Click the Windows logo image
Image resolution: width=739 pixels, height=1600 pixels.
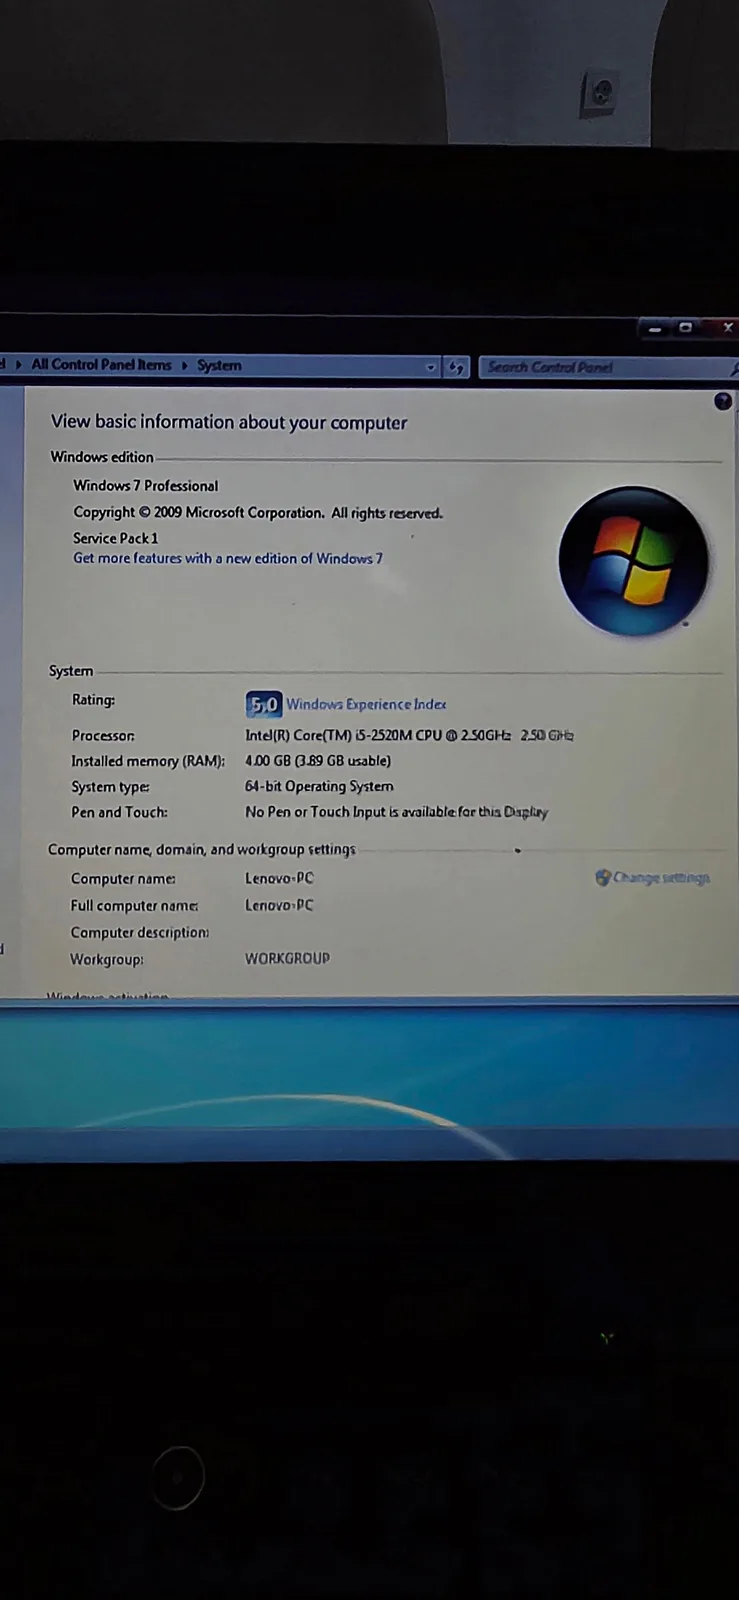(x=633, y=561)
